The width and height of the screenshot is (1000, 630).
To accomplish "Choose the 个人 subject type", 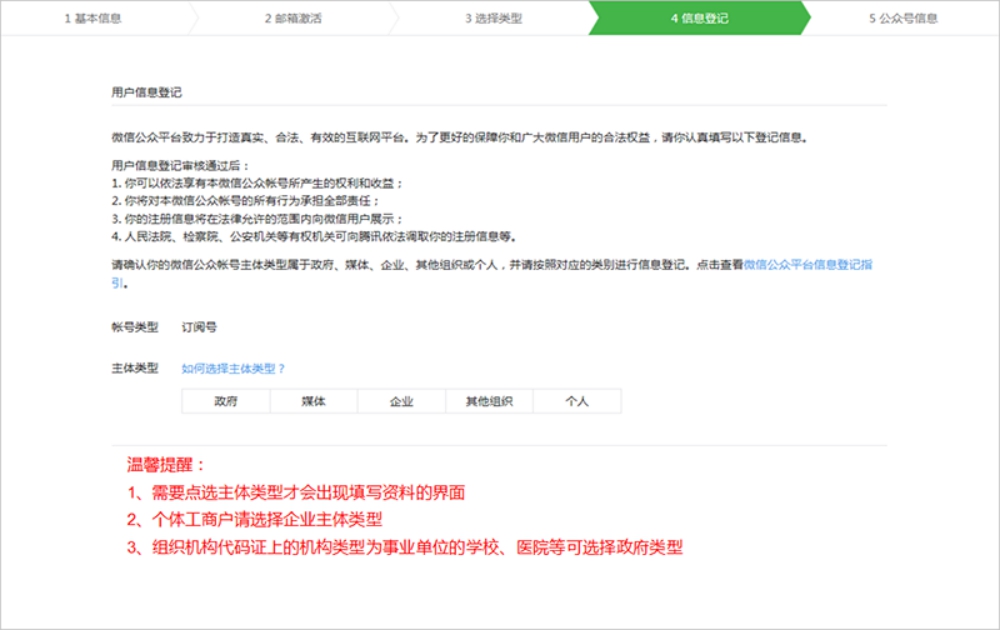I will pos(577,400).
